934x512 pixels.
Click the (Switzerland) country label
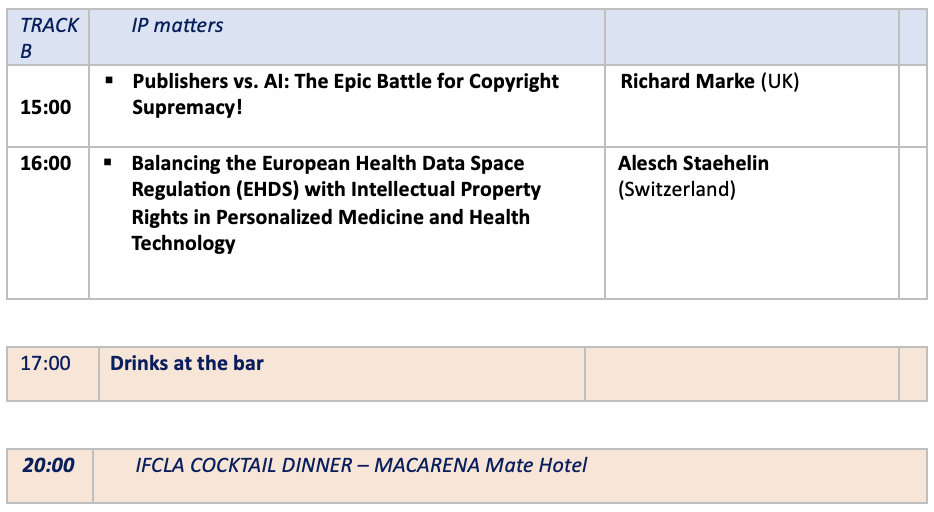click(x=677, y=189)
